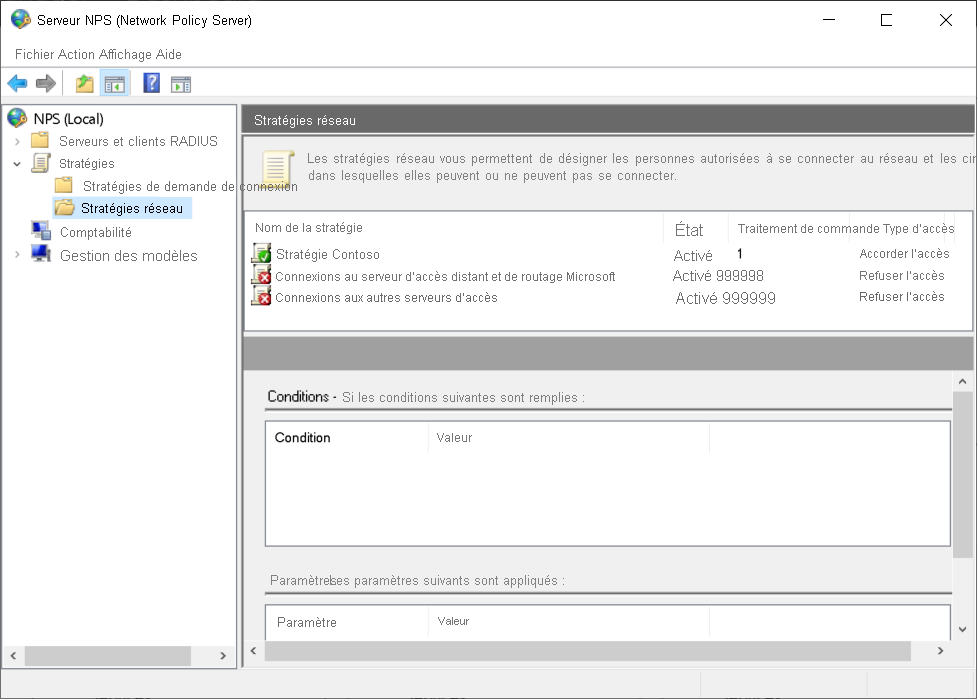The height and width of the screenshot is (699, 977).
Task: Click tree pane scroll left arrow
Action: (x=13, y=655)
